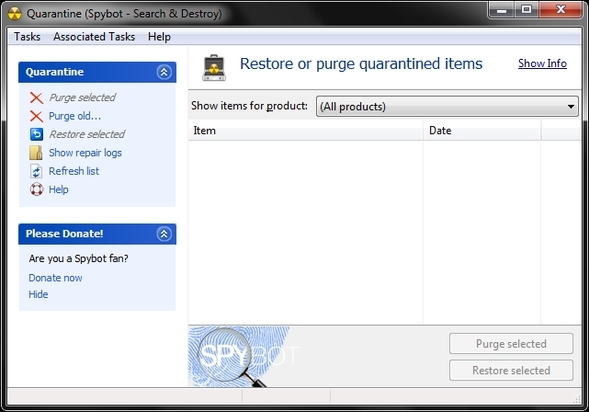
Task: Click the red X icon beside Purge old
Action: tap(36, 116)
